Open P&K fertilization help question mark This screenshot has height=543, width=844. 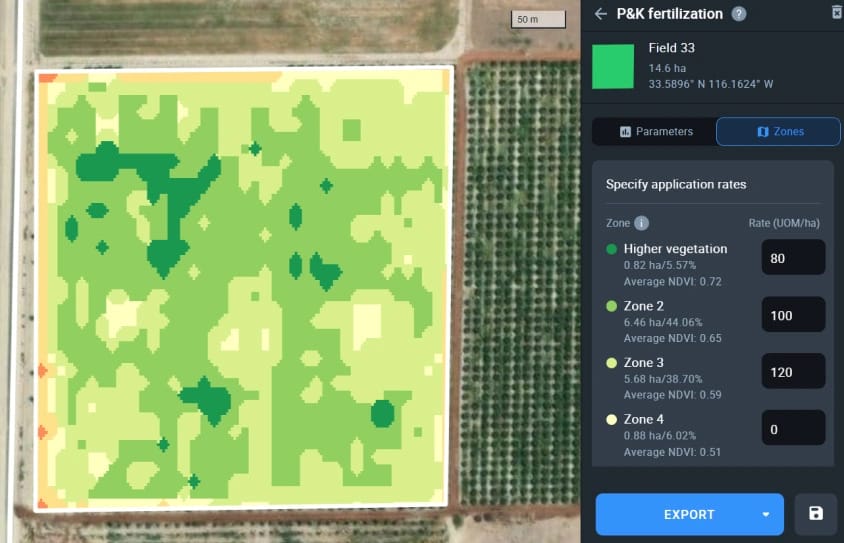point(739,14)
